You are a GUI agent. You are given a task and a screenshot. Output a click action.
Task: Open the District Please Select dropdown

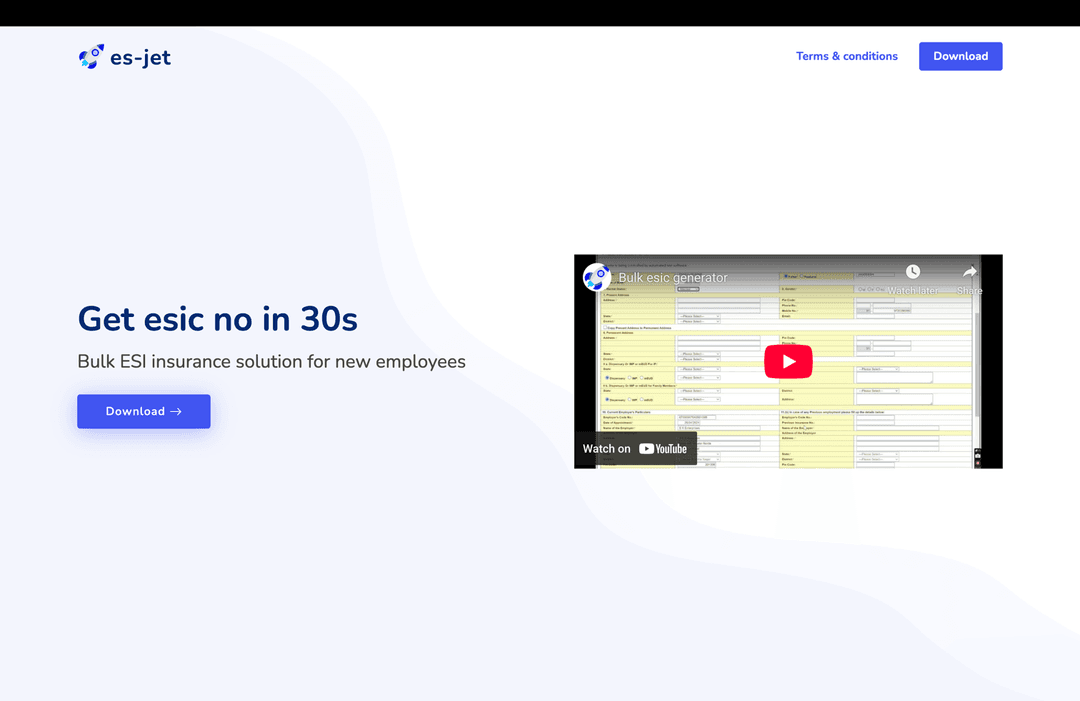click(x=698, y=322)
